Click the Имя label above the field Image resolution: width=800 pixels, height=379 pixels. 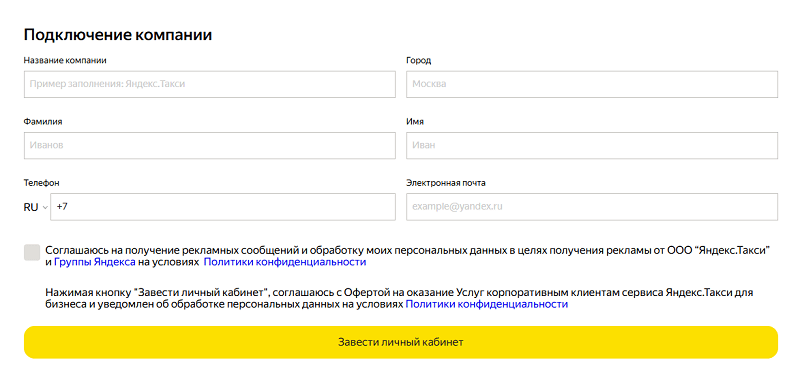point(415,121)
